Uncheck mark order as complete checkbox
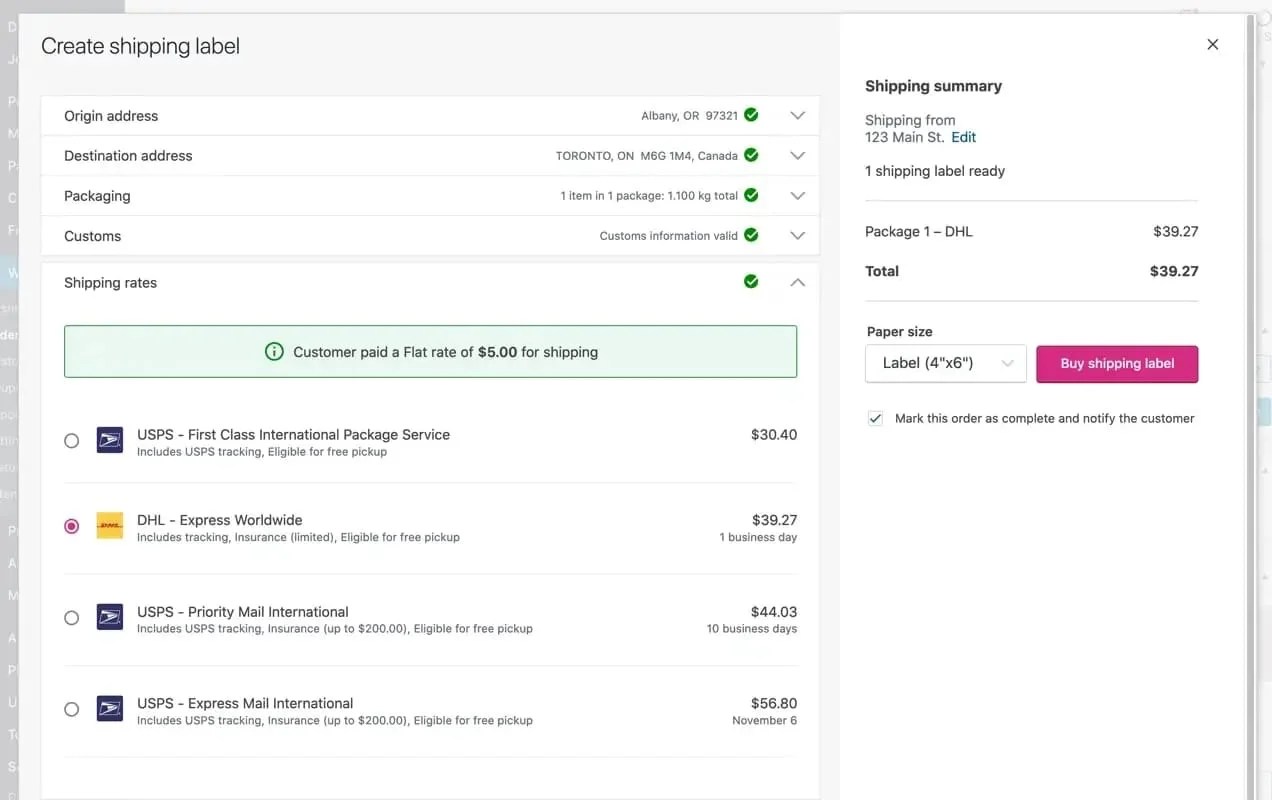Image resolution: width=1272 pixels, height=800 pixels. (x=875, y=418)
